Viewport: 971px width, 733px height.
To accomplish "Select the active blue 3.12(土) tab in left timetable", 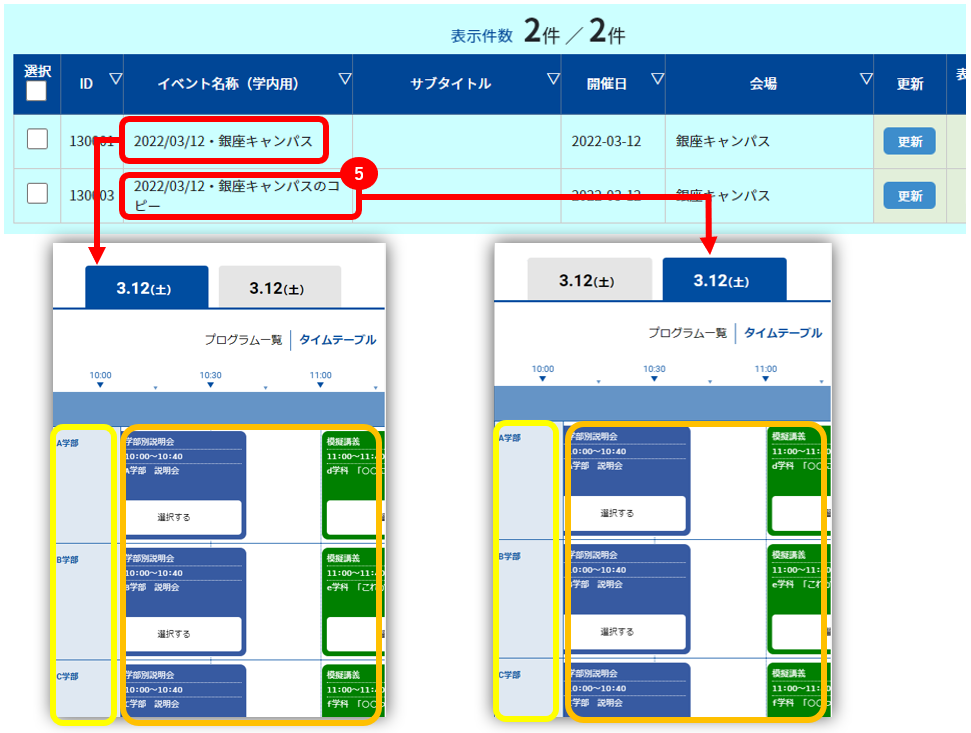I will tap(147, 287).
